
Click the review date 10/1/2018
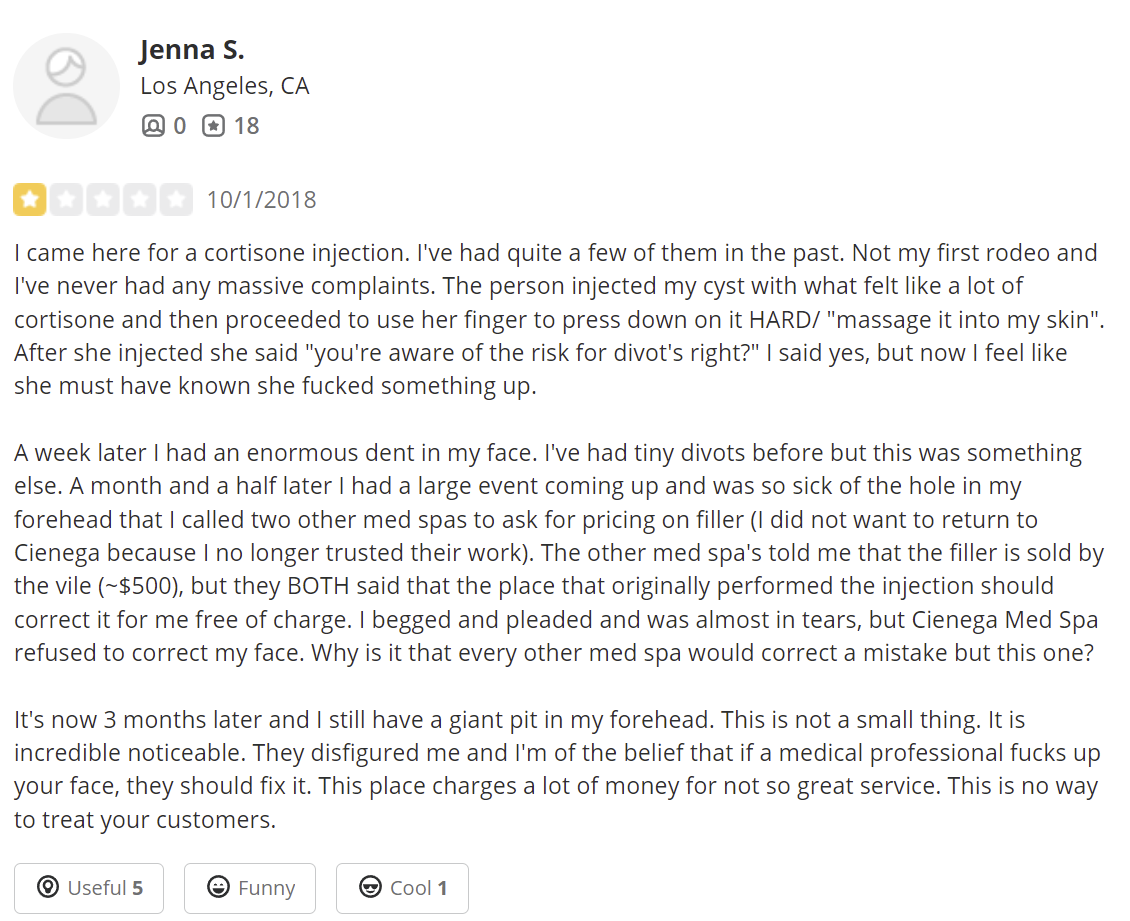[262, 200]
